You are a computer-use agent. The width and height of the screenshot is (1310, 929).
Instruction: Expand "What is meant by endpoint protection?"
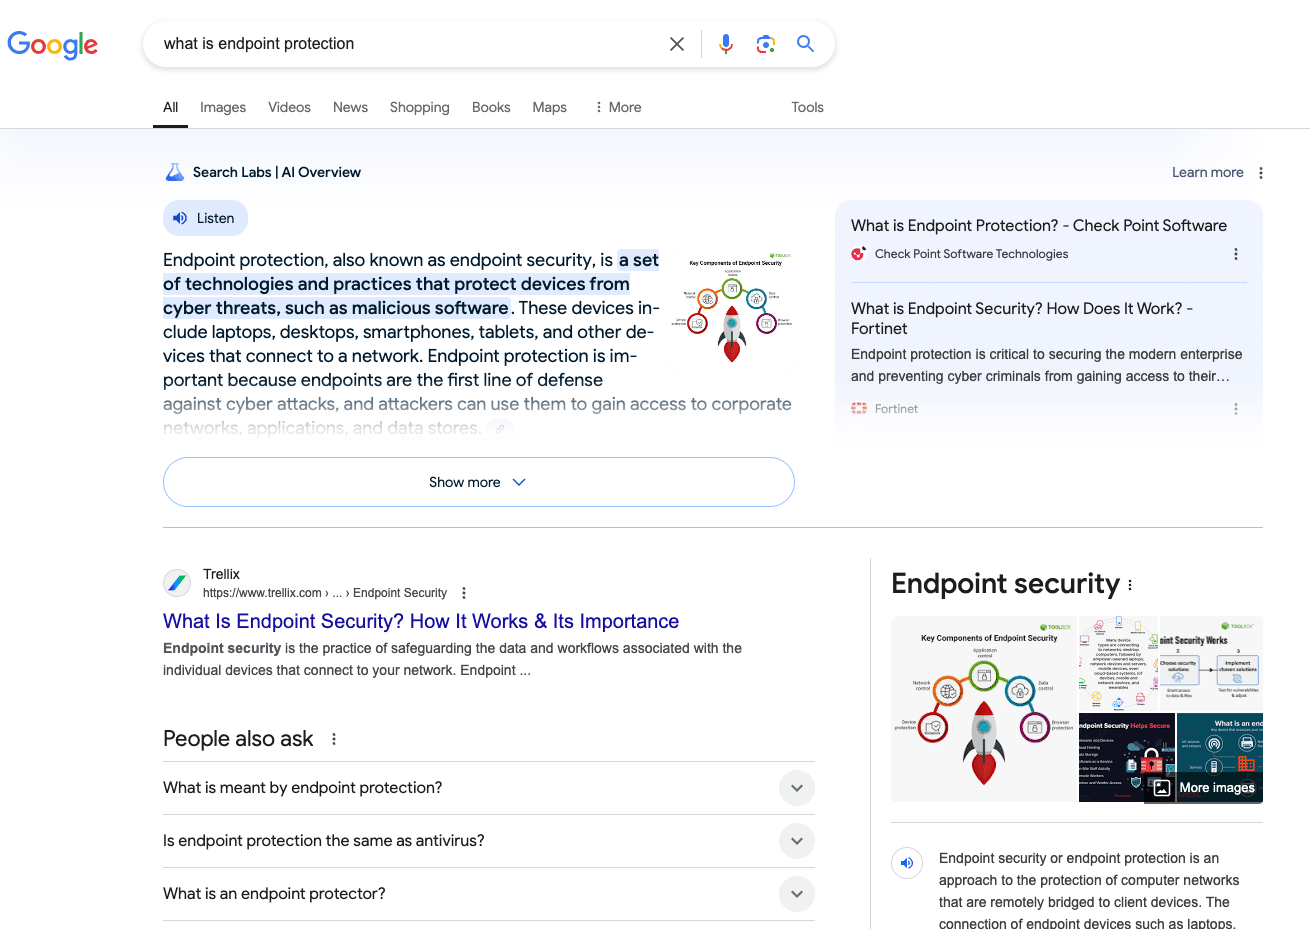click(x=796, y=788)
